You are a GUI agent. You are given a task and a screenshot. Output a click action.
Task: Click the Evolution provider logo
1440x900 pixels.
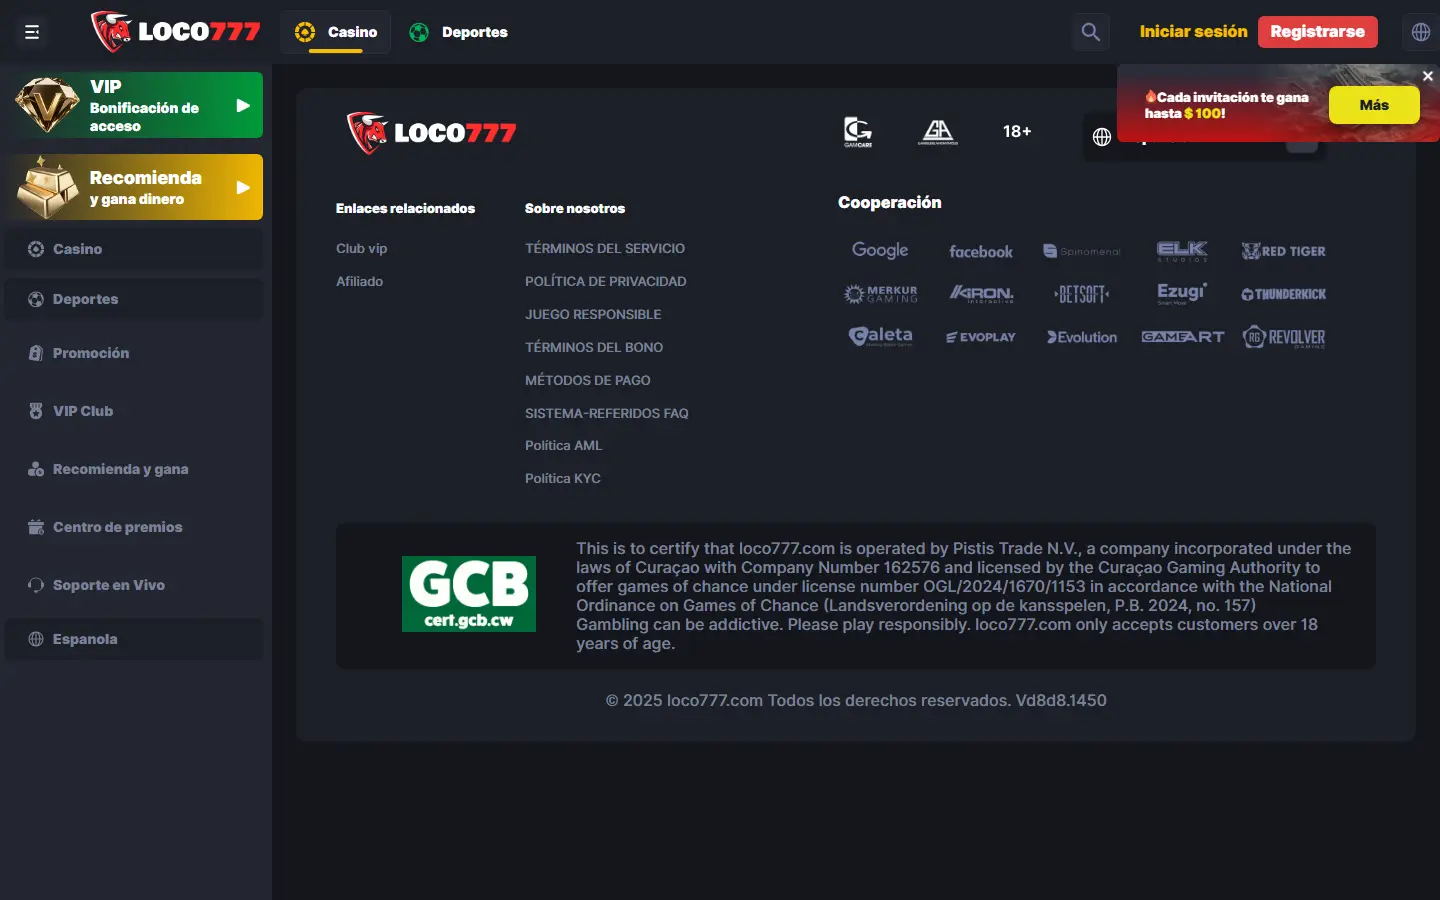[1082, 337]
